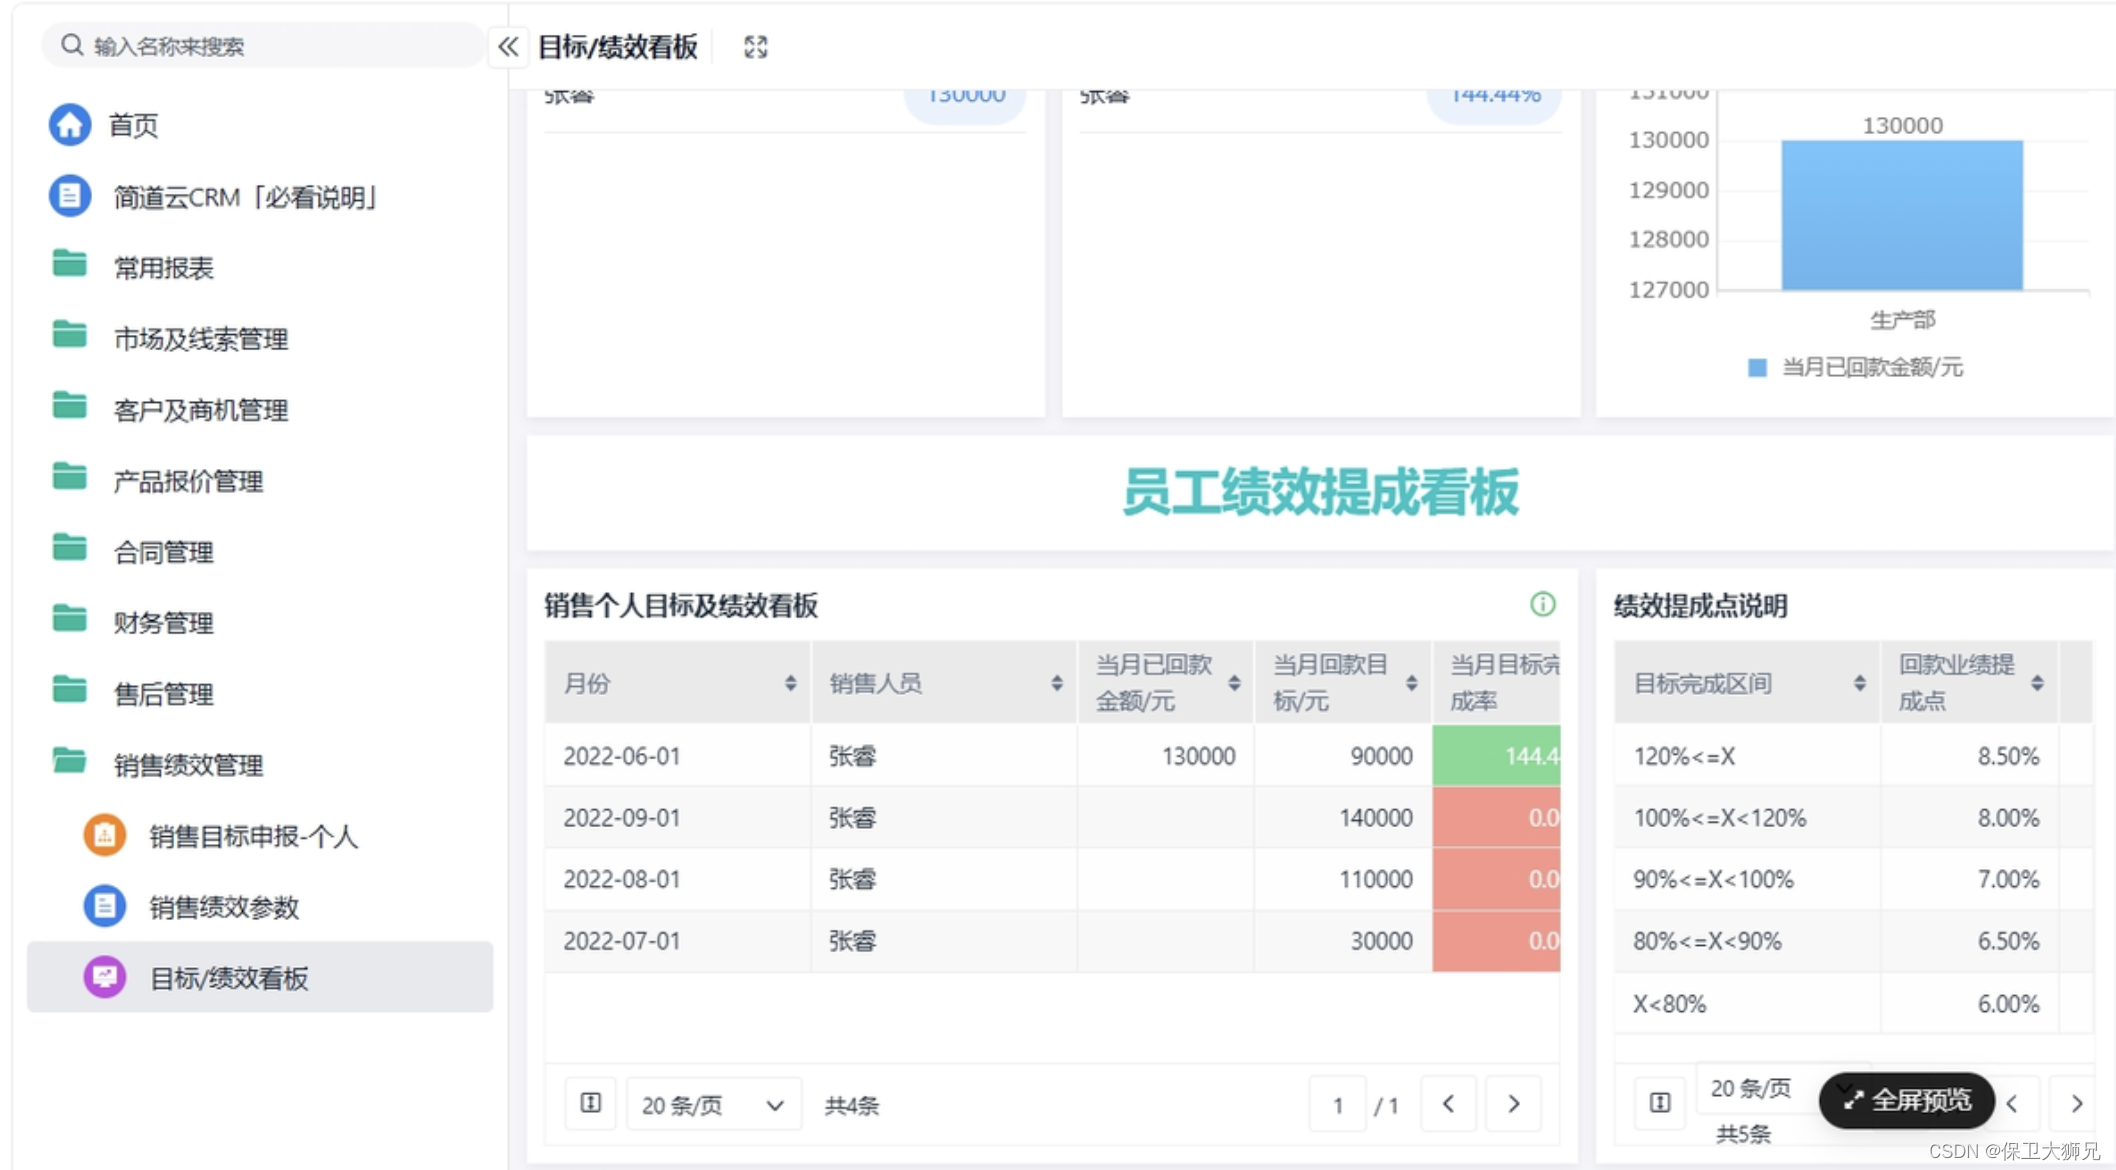
Task: Sort by 销售人员 column arrows
Action: 1056,683
